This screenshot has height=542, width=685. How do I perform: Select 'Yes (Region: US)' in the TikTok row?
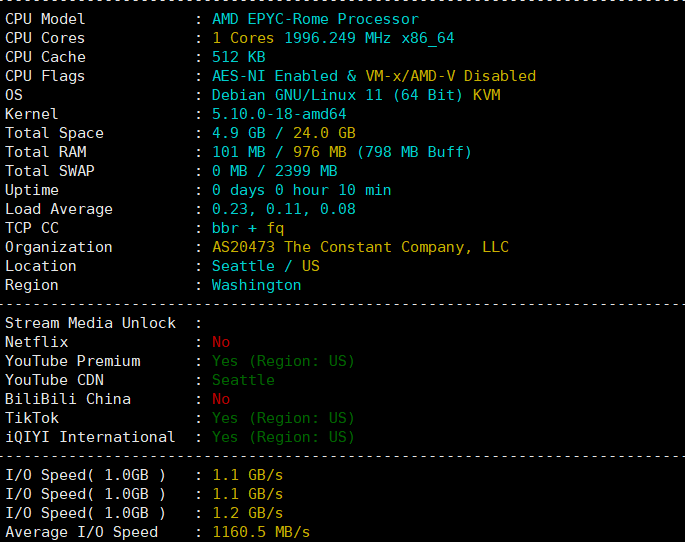[x=284, y=418]
